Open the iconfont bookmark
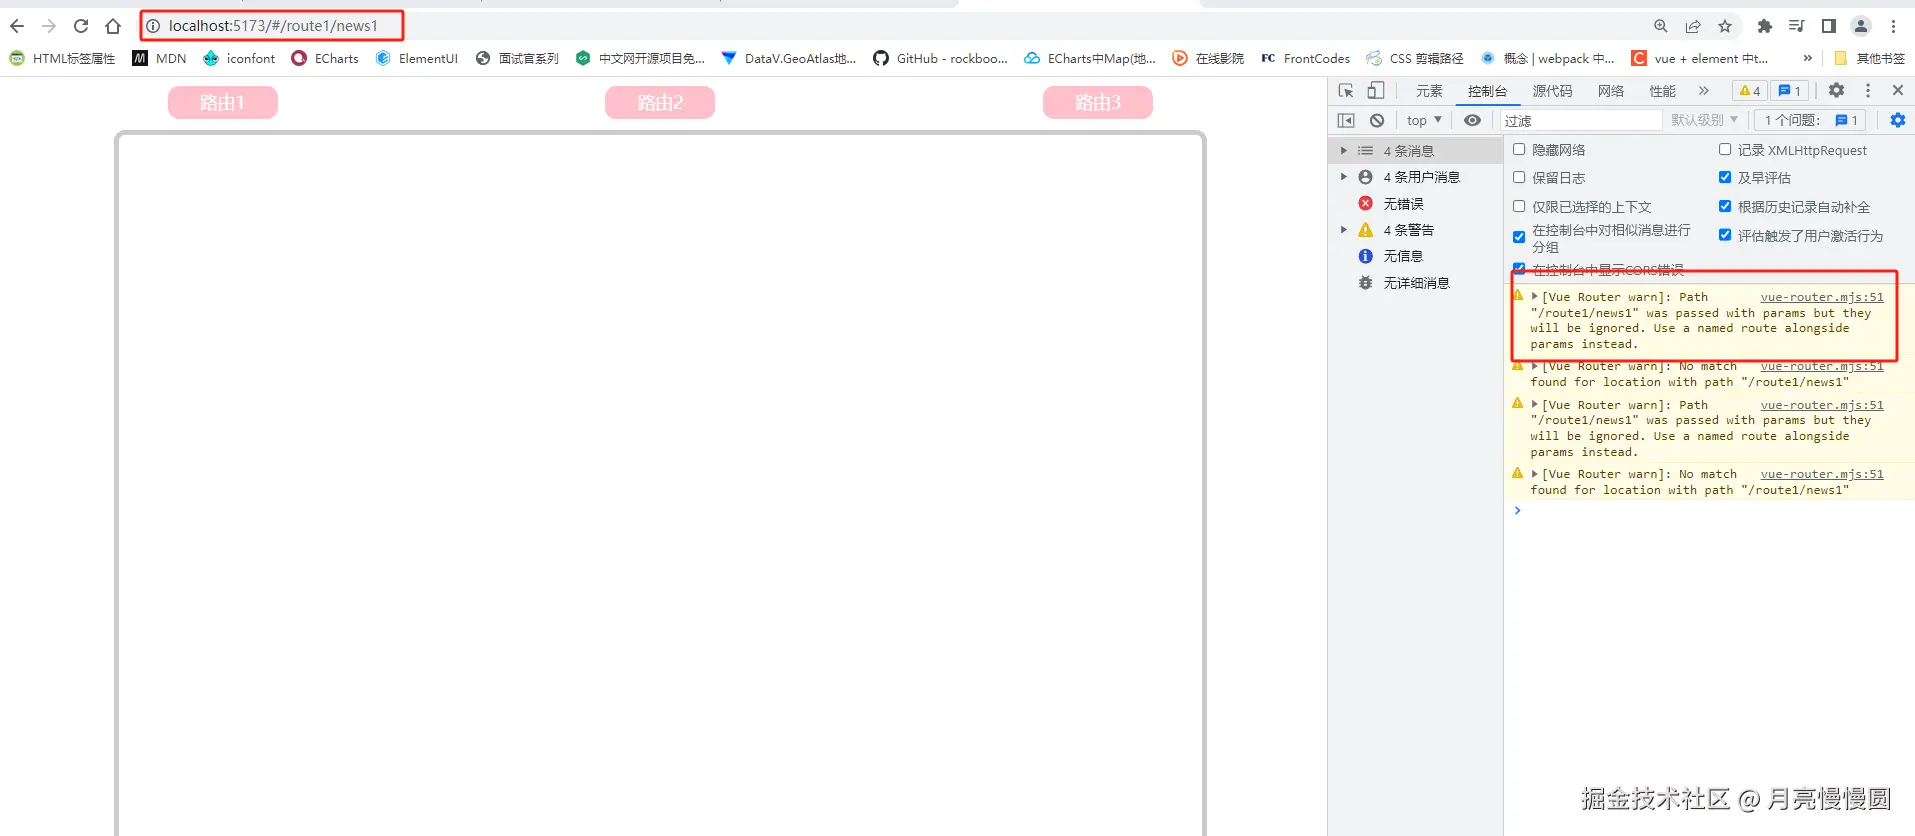This screenshot has height=836, width=1915. (239, 58)
